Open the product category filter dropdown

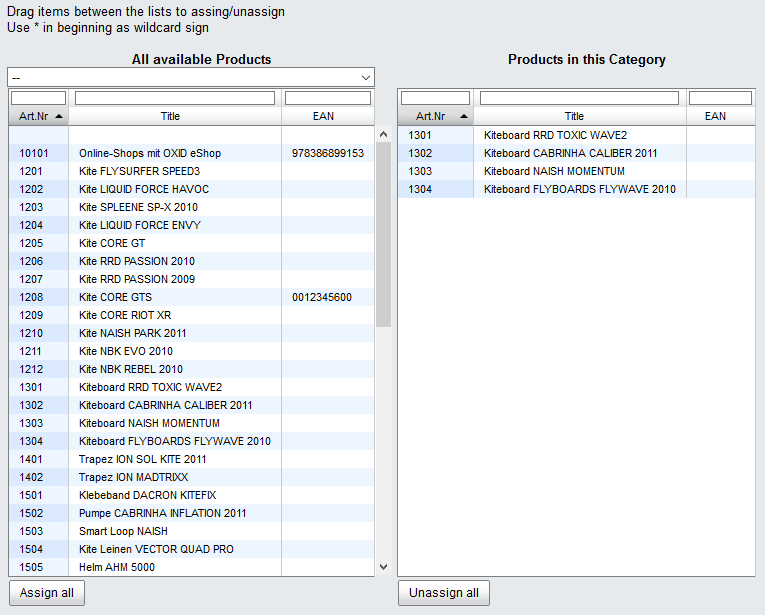(x=191, y=78)
